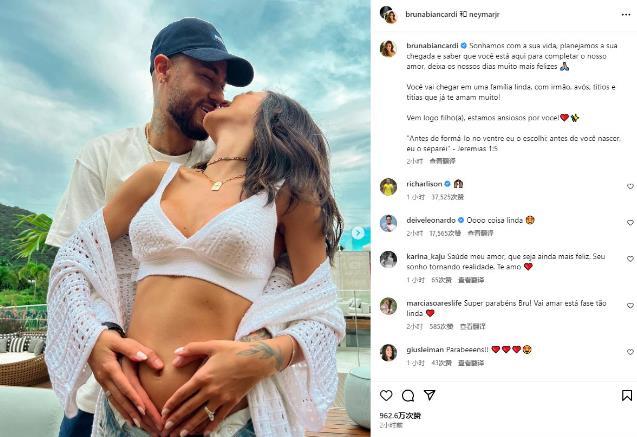Image resolution: width=637 pixels, height=437 pixels.
Task: Translate karina_kaju's comment
Action: (x=471, y=280)
